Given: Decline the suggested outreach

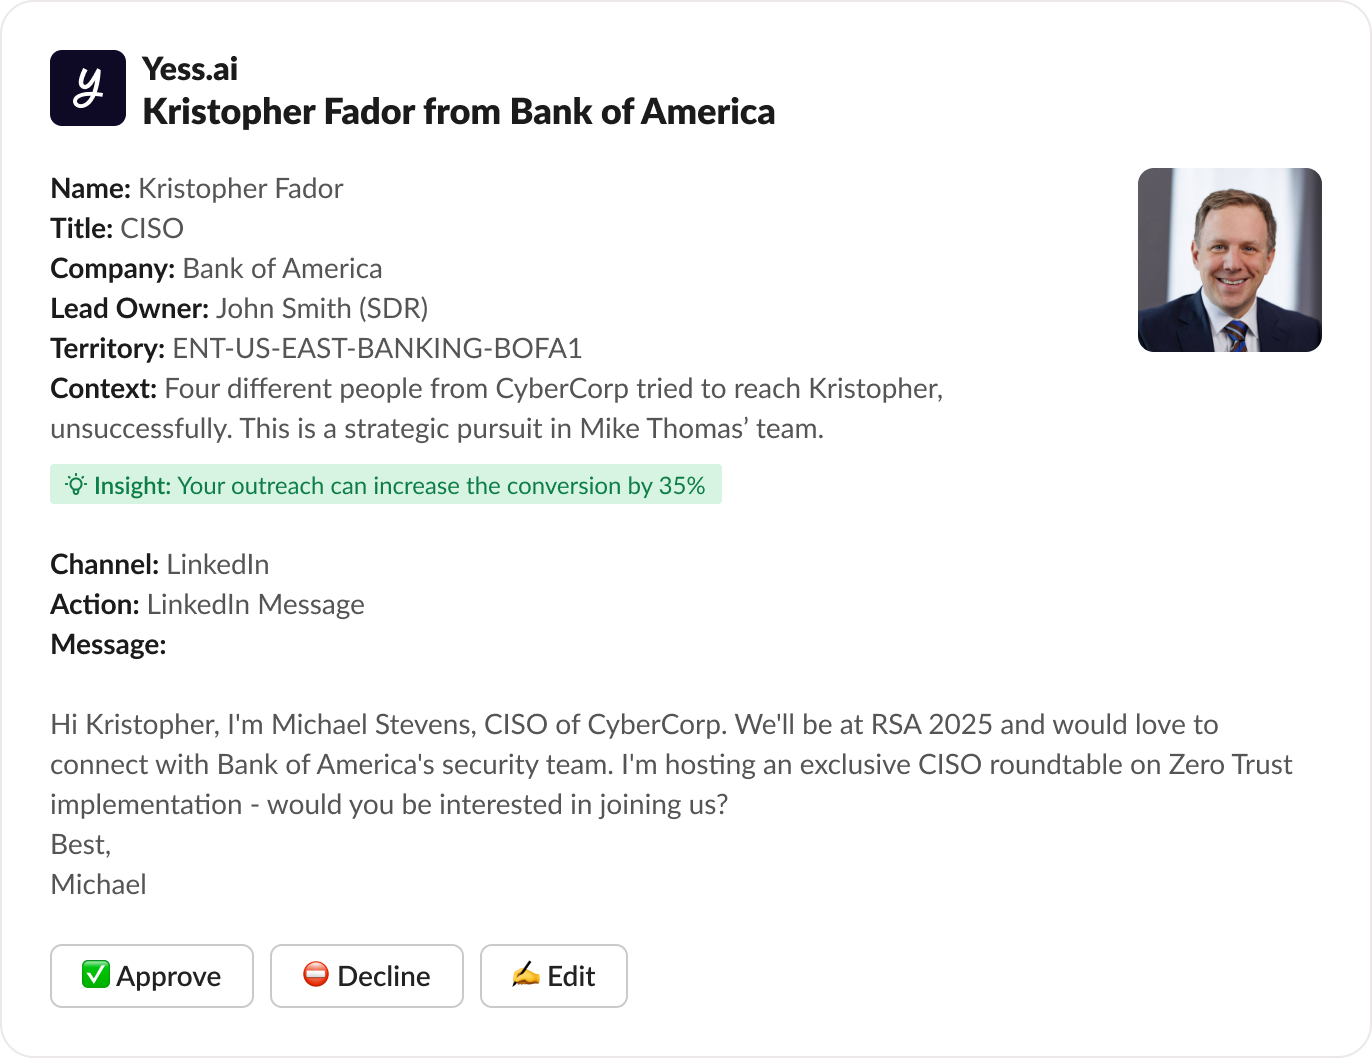Looking at the screenshot, I should (x=367, y=976).
